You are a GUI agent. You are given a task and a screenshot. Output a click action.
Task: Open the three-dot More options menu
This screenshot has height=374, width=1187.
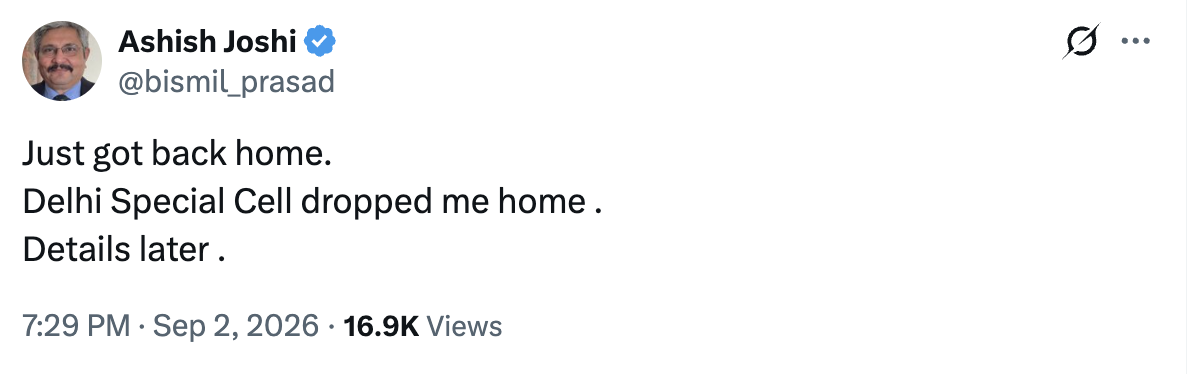(1136, 42)
